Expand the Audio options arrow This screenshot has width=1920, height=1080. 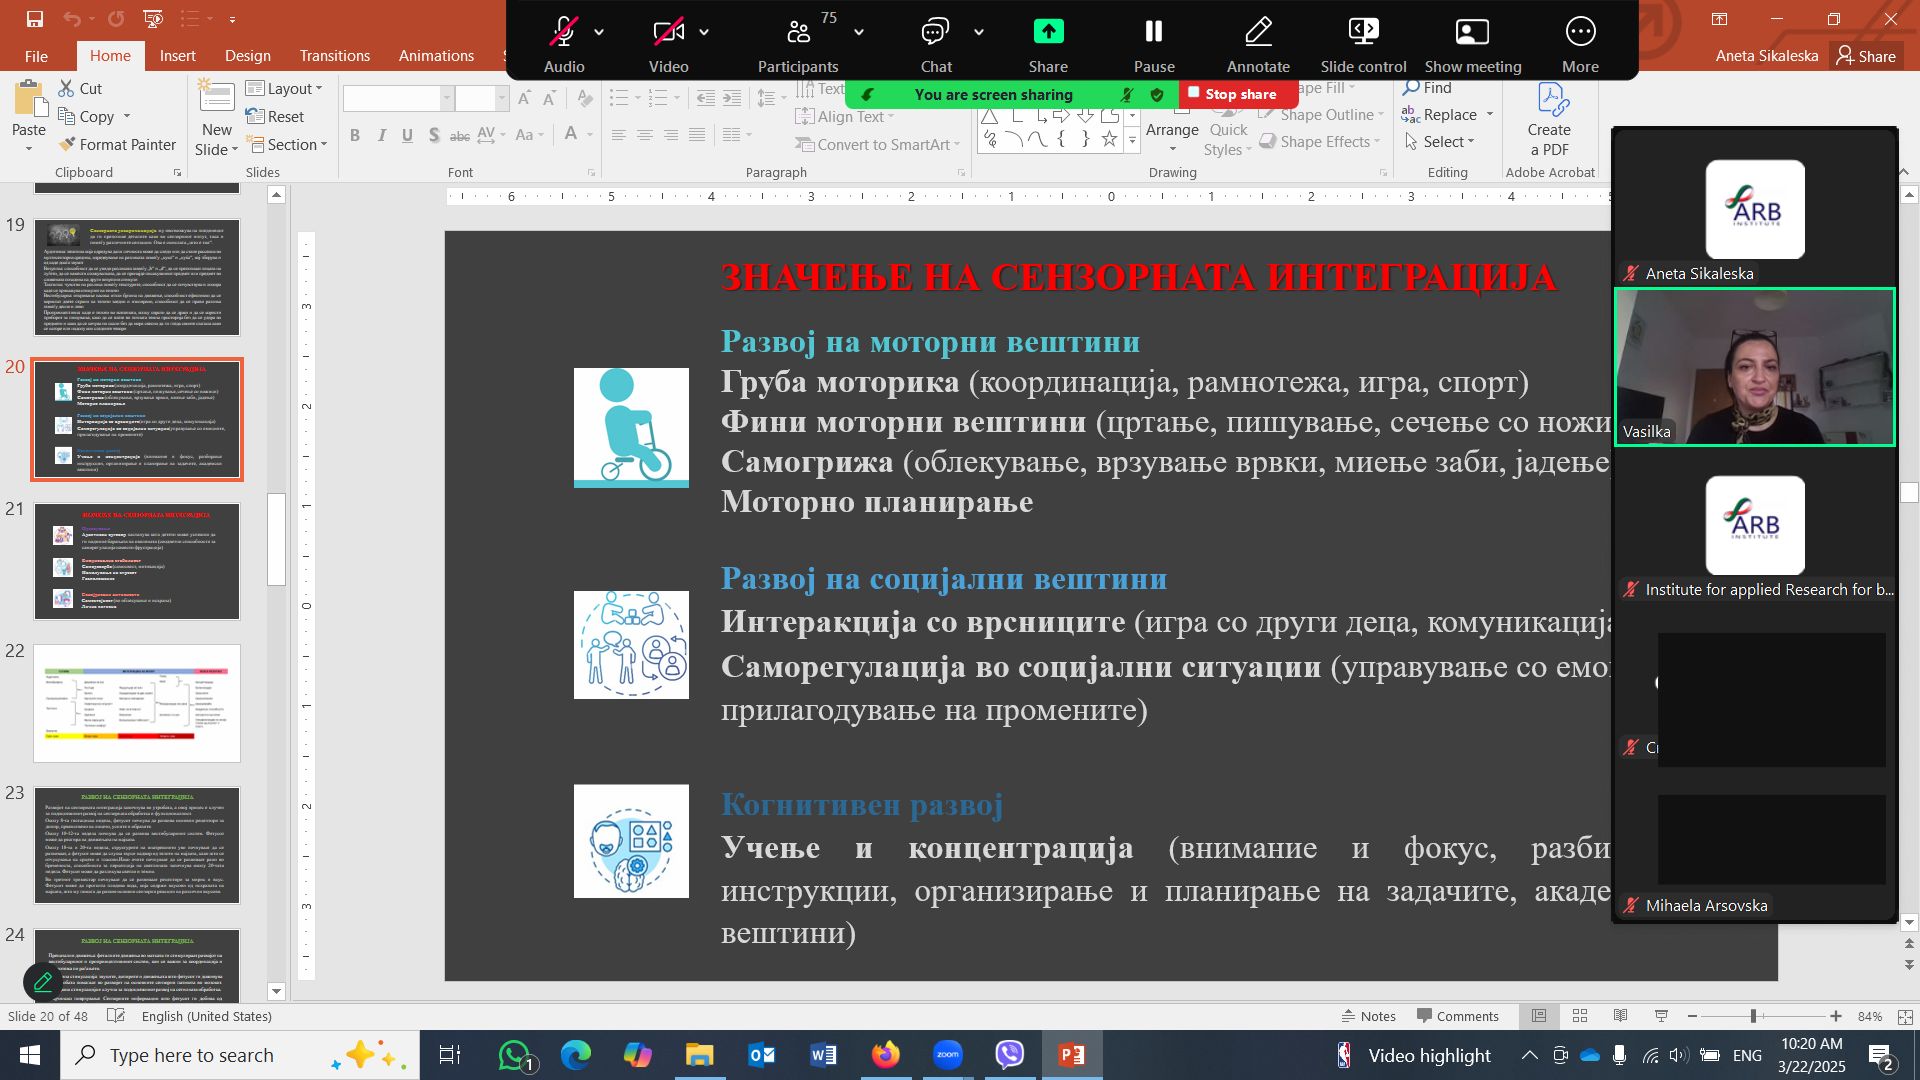coord(599,32)
